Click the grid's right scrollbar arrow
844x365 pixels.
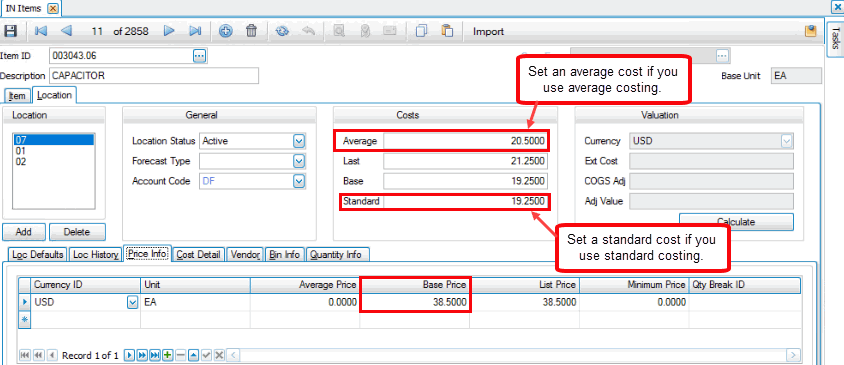(793, 355)
